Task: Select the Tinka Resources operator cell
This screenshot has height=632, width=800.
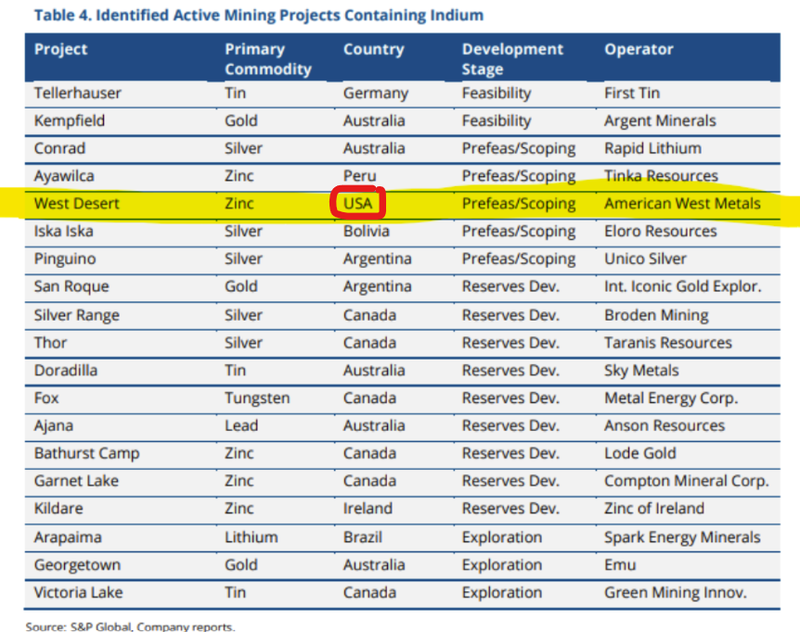Action: pos(661,176)
